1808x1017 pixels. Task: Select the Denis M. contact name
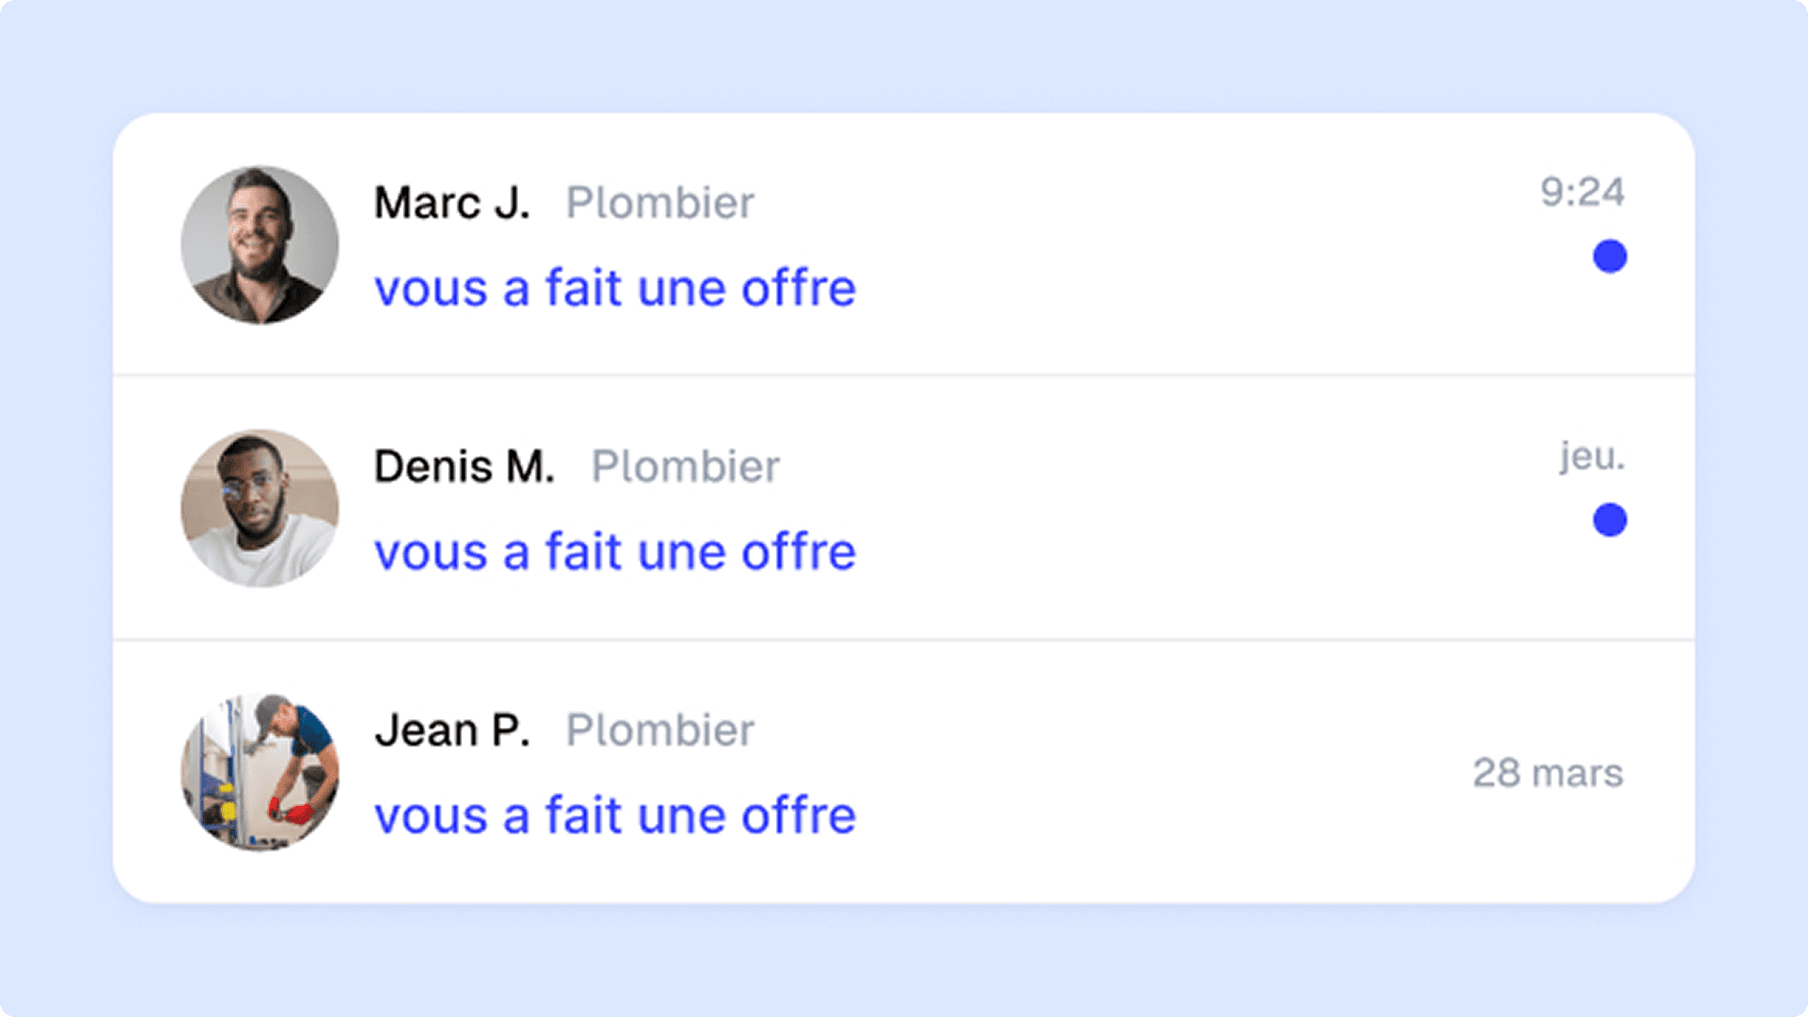[464, 467]
